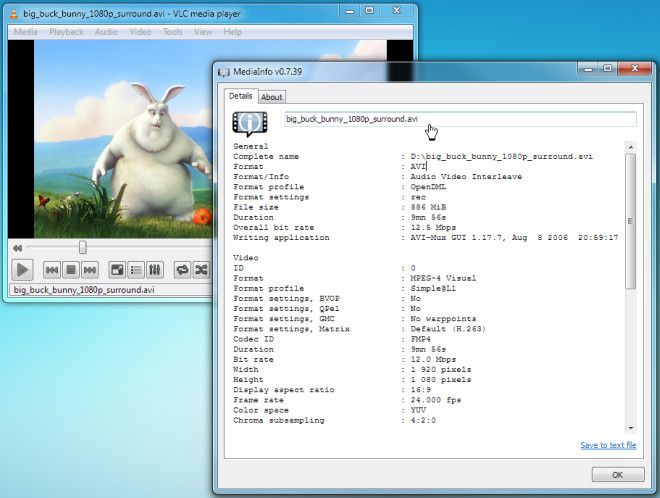Click the 'FMP4' codec ID value

tap(420, 339)
